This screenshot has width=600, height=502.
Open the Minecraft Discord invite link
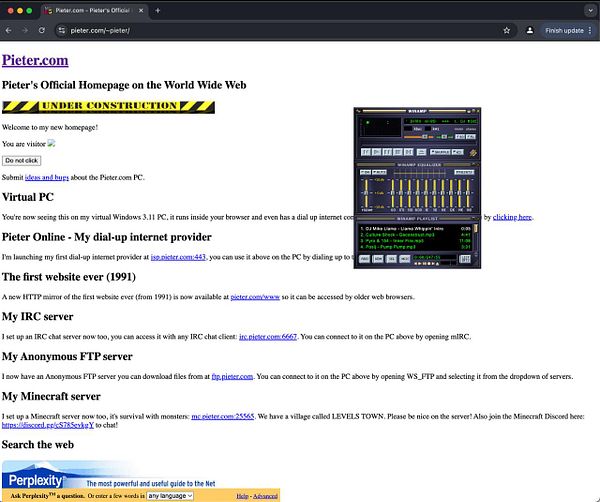[48, 425]
